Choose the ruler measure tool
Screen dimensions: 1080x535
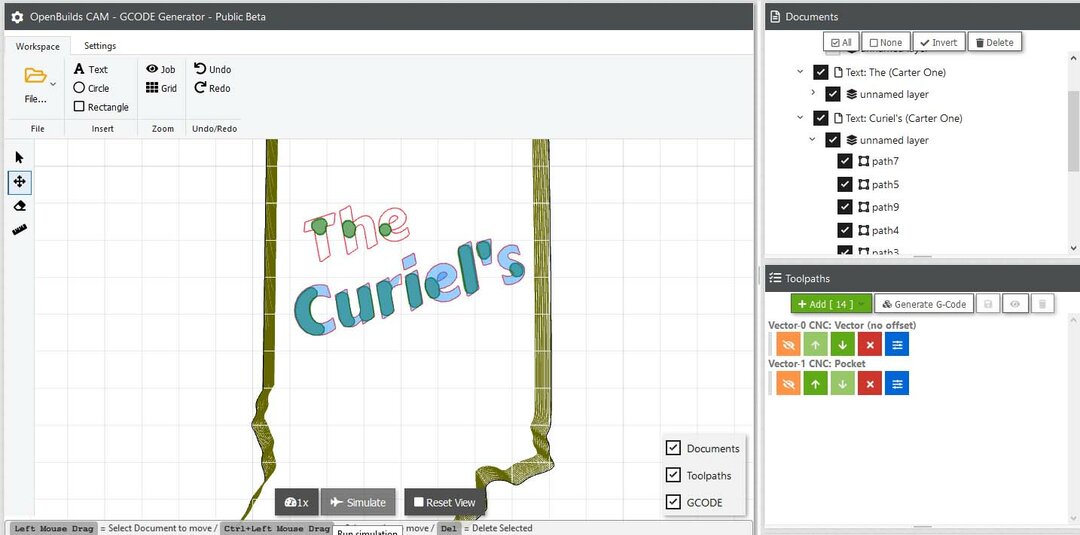pyautogui.click(x=19, y=230)
